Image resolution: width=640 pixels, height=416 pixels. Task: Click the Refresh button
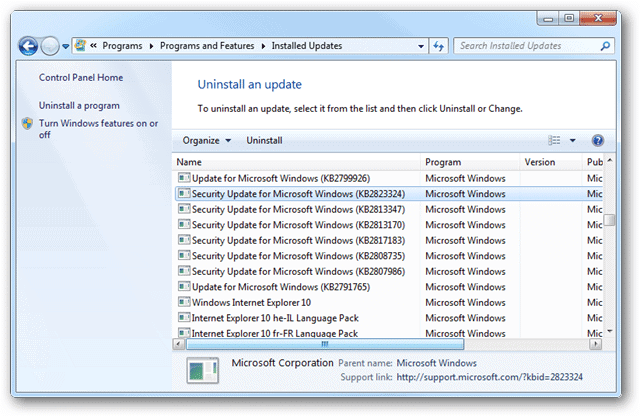click(x=438, y=46)
